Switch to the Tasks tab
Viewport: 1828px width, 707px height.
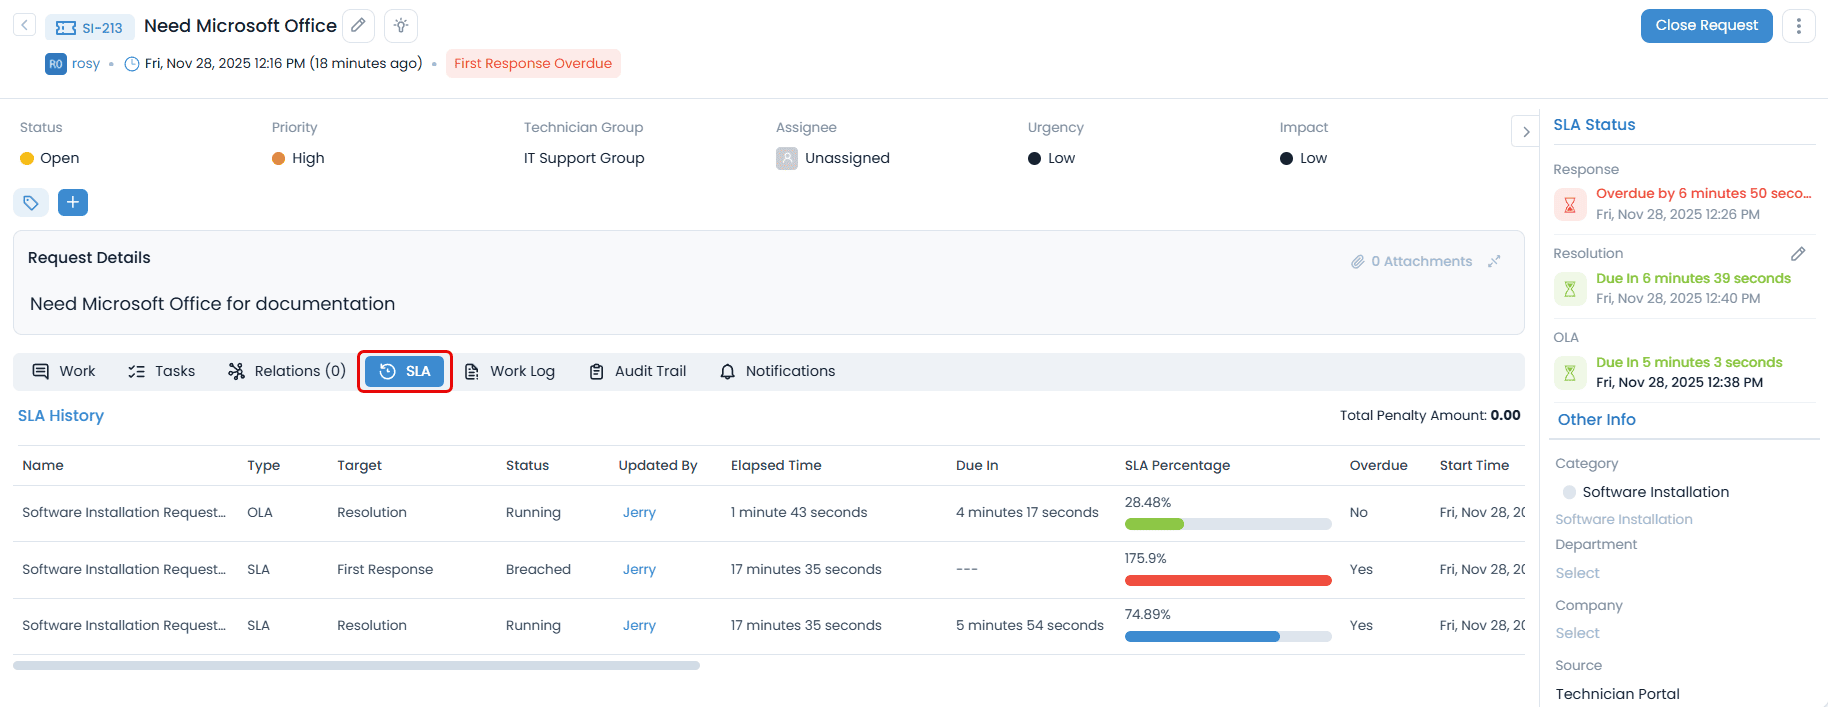pyautogui.click(x=162, y=371)
